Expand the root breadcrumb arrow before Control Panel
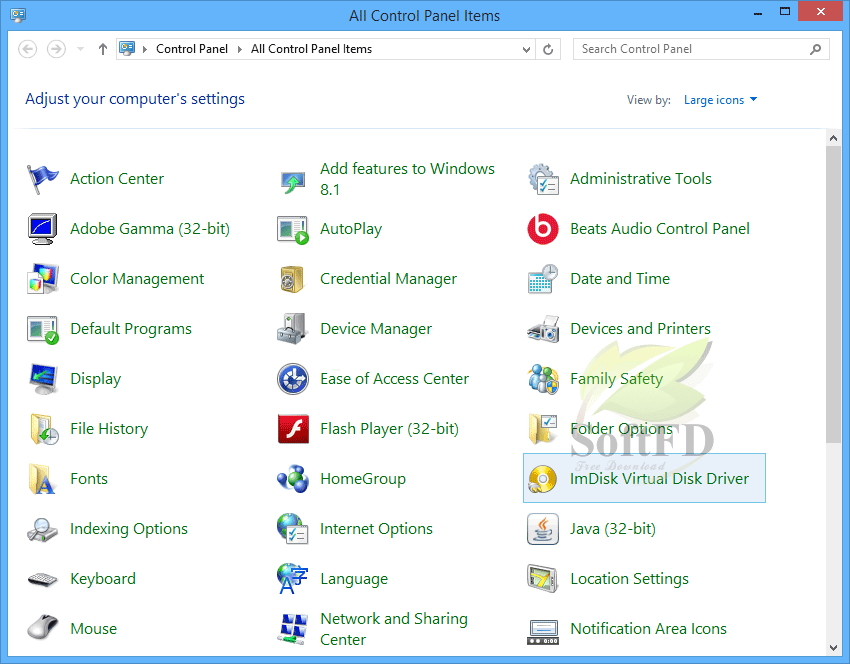Screen dimensions: 850x664 (x=145, y=49)
